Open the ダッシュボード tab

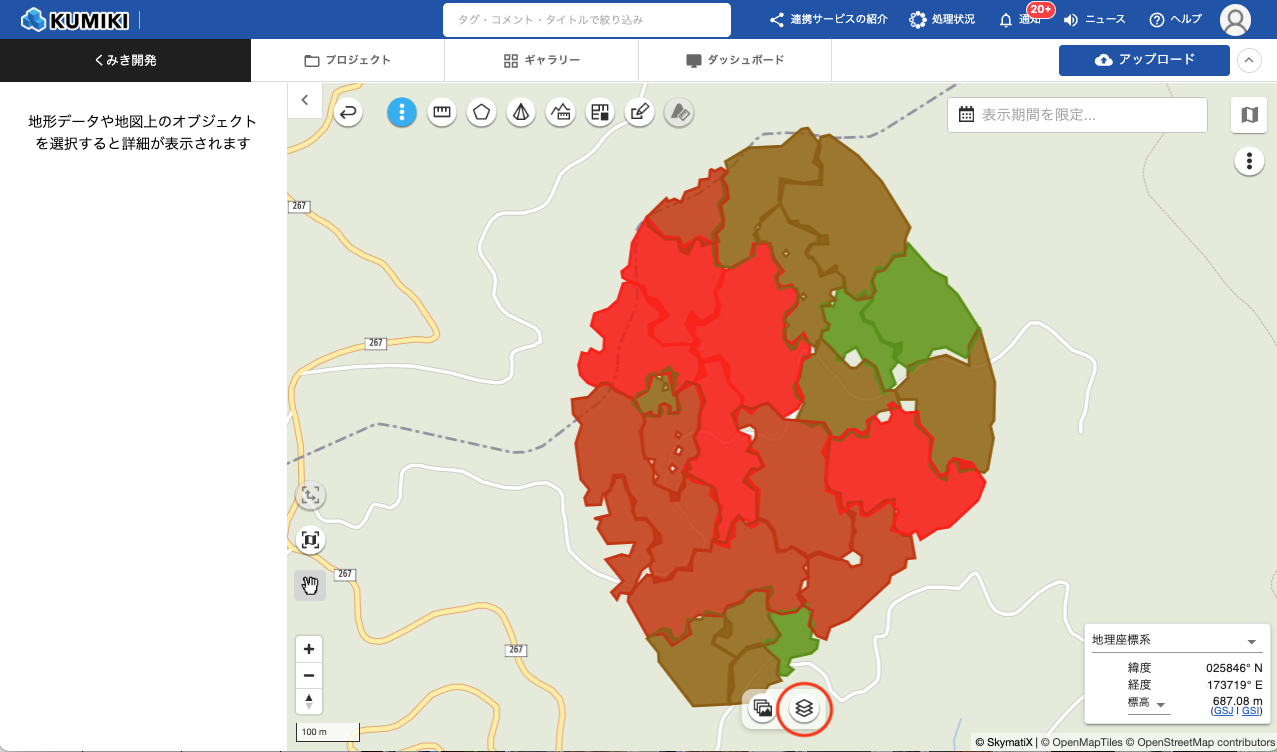[x=735, y=60]
